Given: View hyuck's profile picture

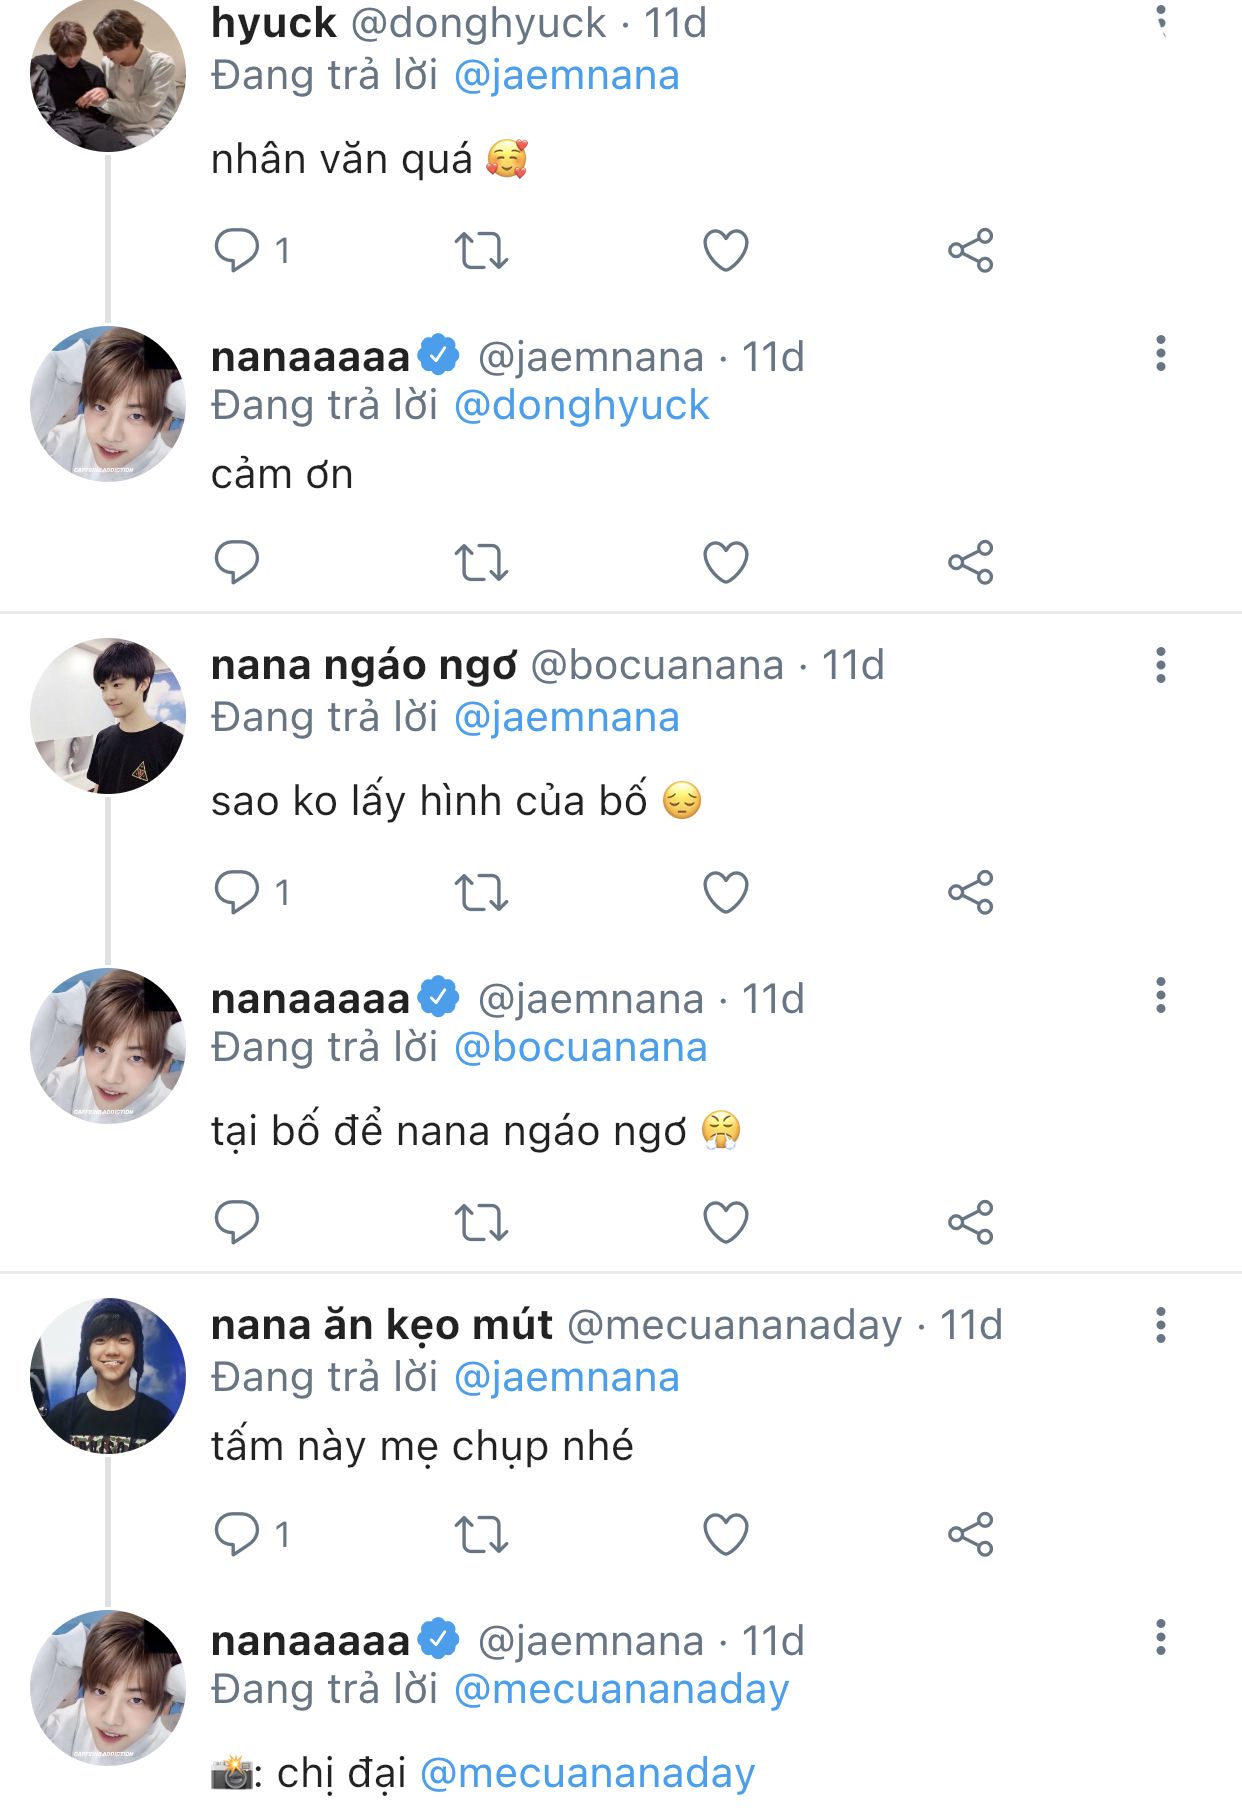Looking at the screenshot, I should point(108,75).
